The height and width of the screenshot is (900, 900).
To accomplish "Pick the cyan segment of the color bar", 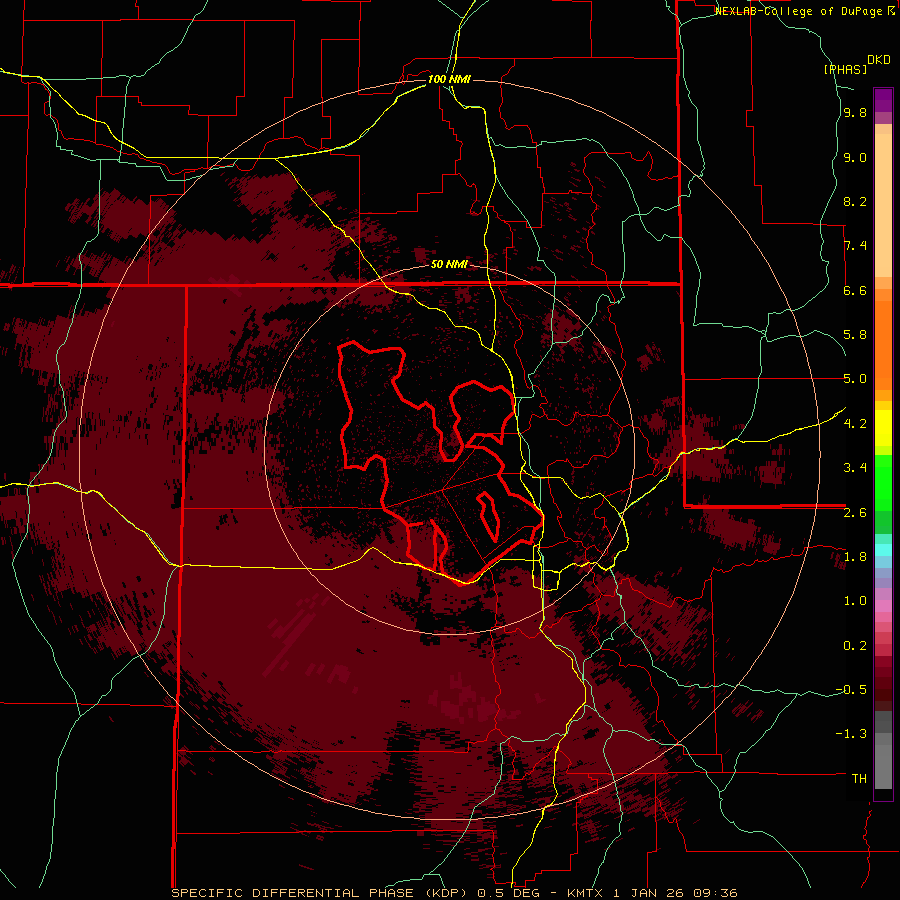I will (x=883, y=550).
